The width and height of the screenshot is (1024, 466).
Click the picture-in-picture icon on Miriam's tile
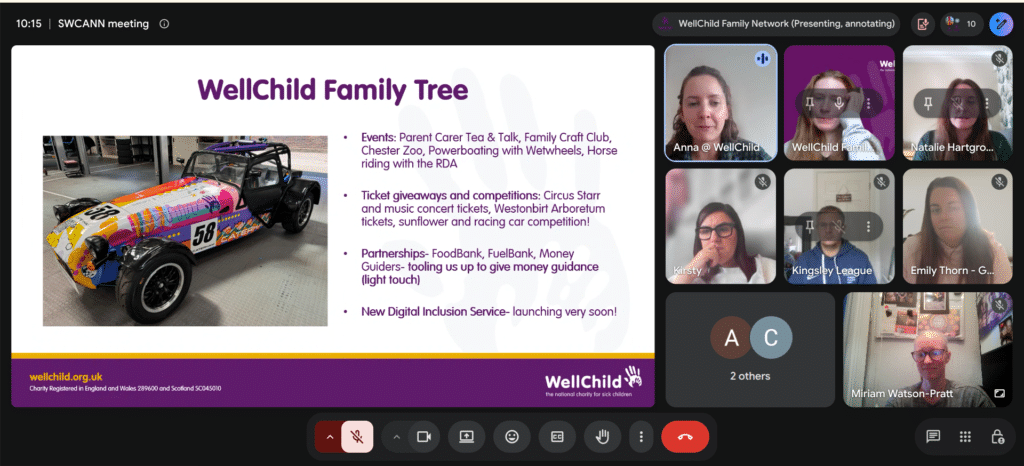pyautogui.click(x=999, y=394)
